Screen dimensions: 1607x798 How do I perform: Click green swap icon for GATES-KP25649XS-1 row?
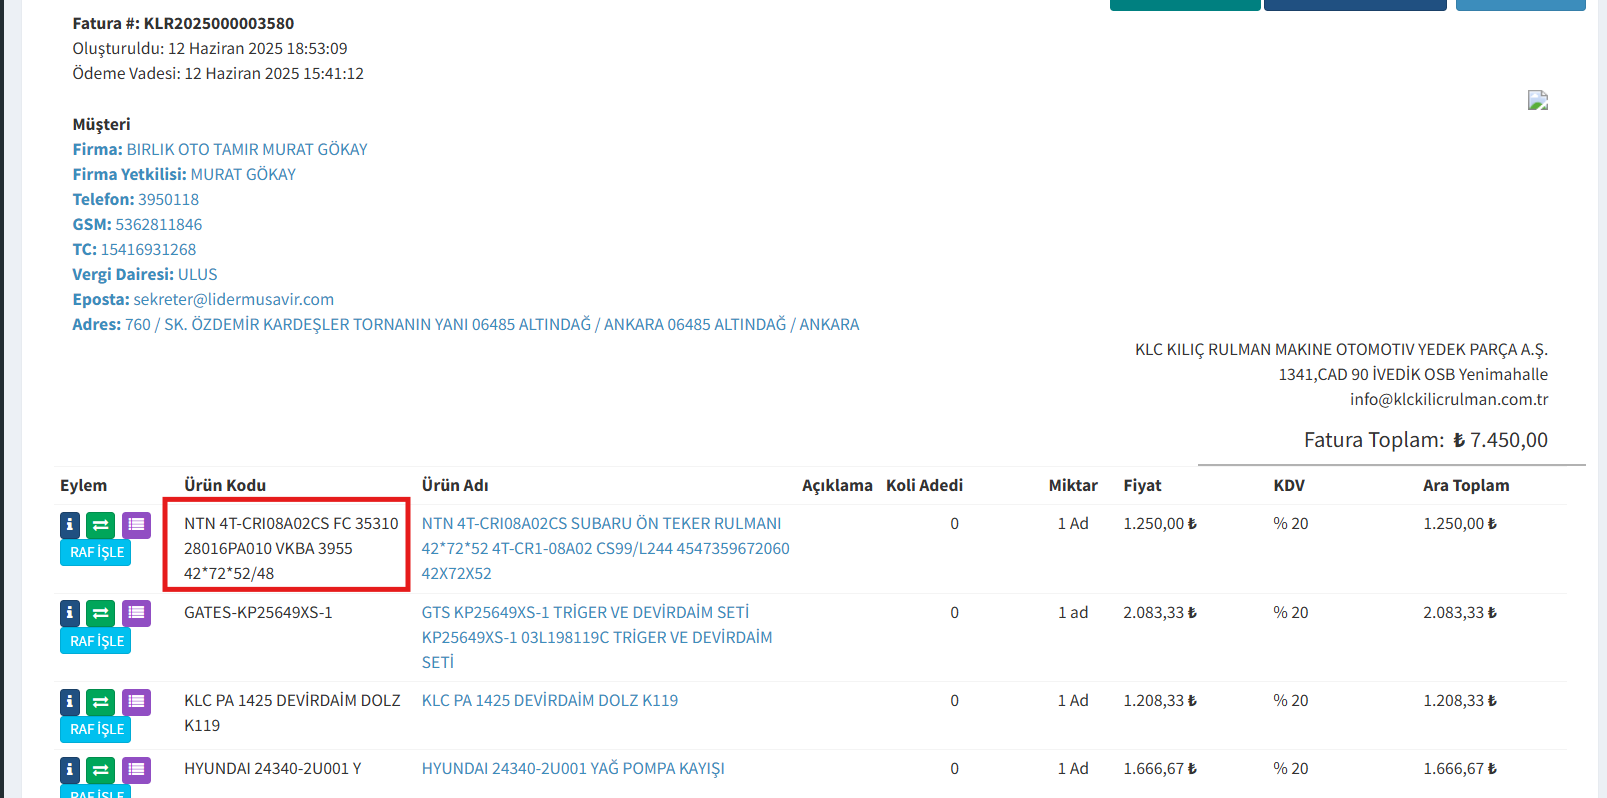(101, 613)
